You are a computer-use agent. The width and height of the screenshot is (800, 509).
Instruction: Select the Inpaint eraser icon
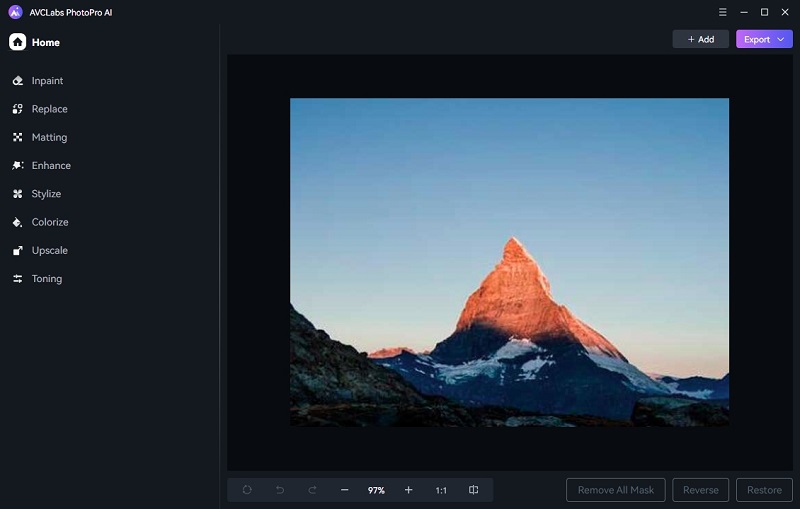[18, 81]
